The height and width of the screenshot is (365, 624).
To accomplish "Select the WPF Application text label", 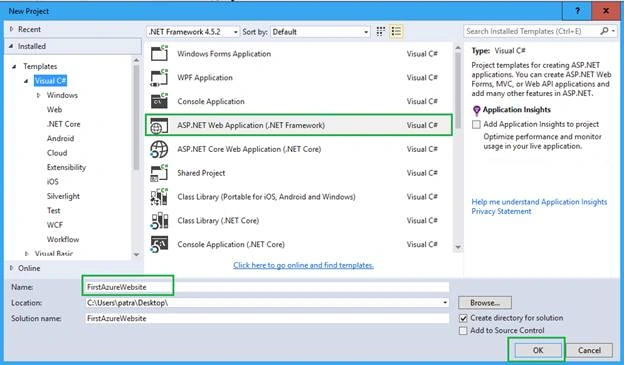I will pos(205,78).
